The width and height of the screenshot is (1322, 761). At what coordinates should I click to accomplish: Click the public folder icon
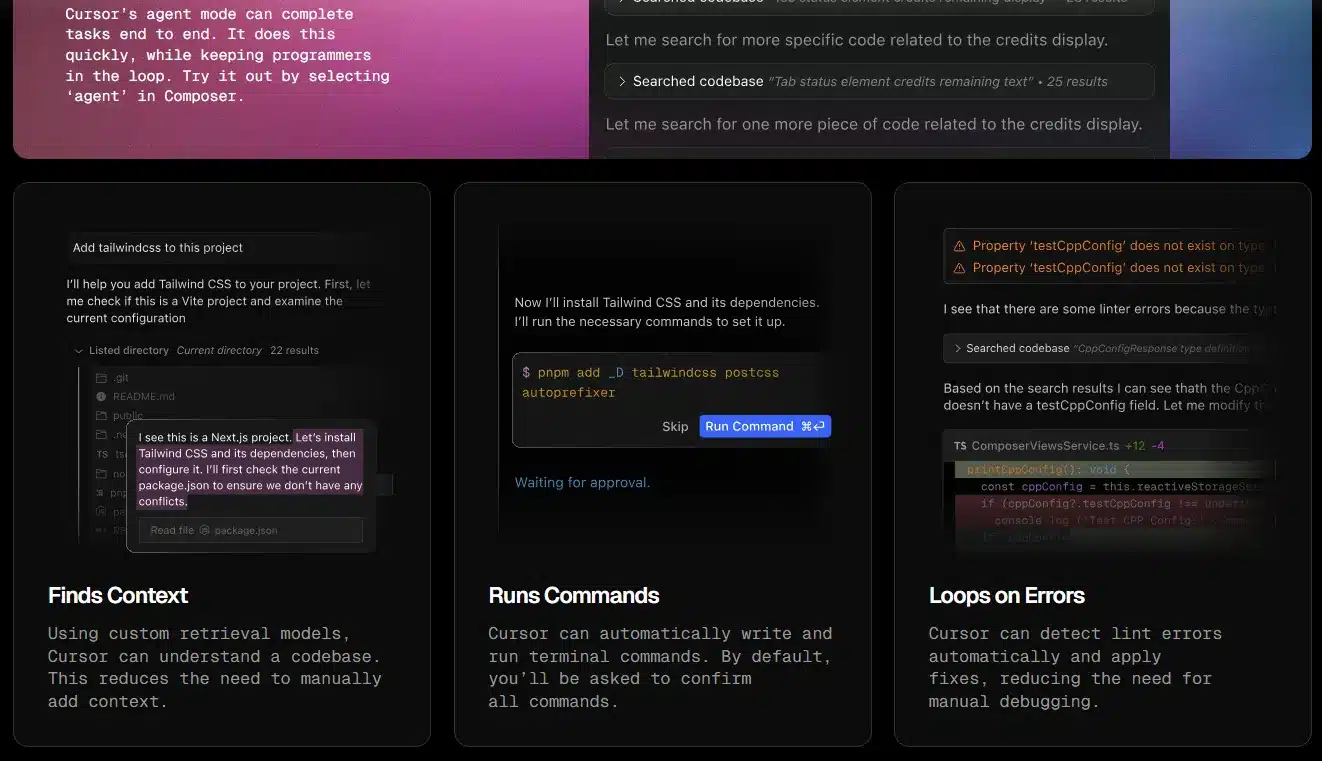click(x=101, y=416)
